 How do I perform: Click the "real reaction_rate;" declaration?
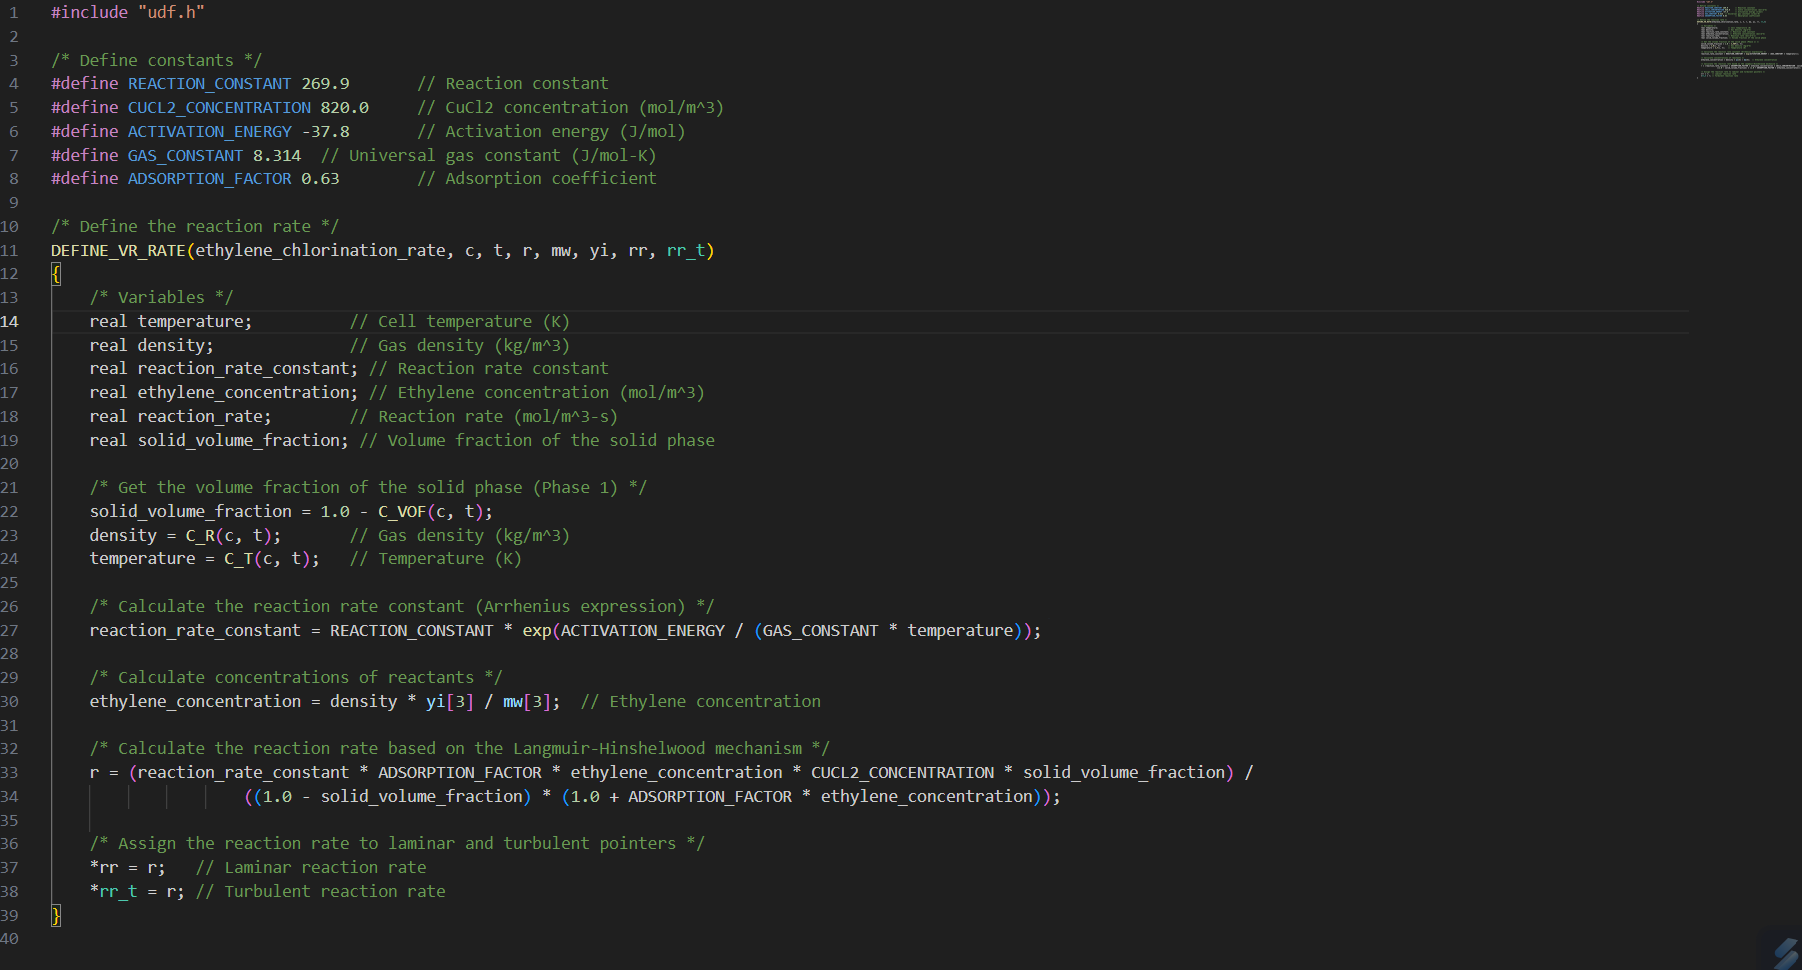click(x=181, y=416)
